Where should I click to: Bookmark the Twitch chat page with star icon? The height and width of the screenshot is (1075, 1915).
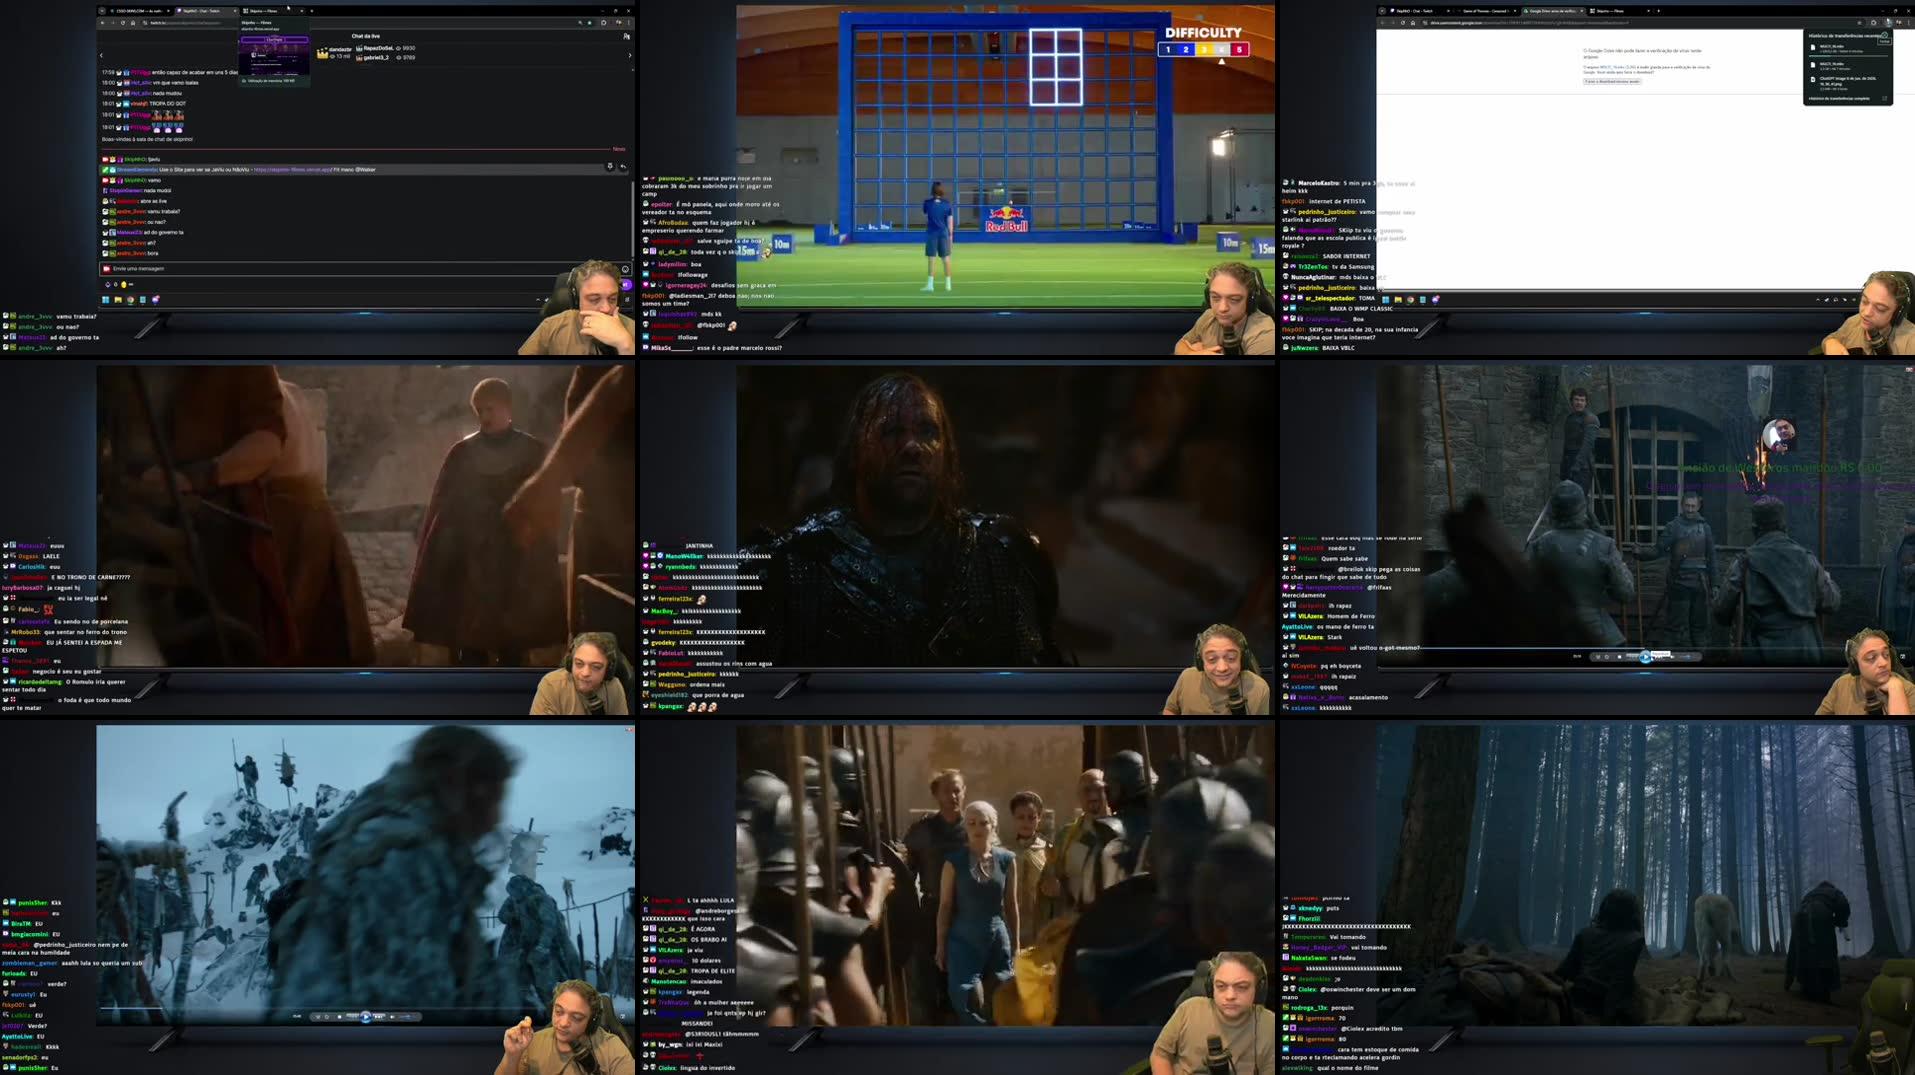pos(589,23)
